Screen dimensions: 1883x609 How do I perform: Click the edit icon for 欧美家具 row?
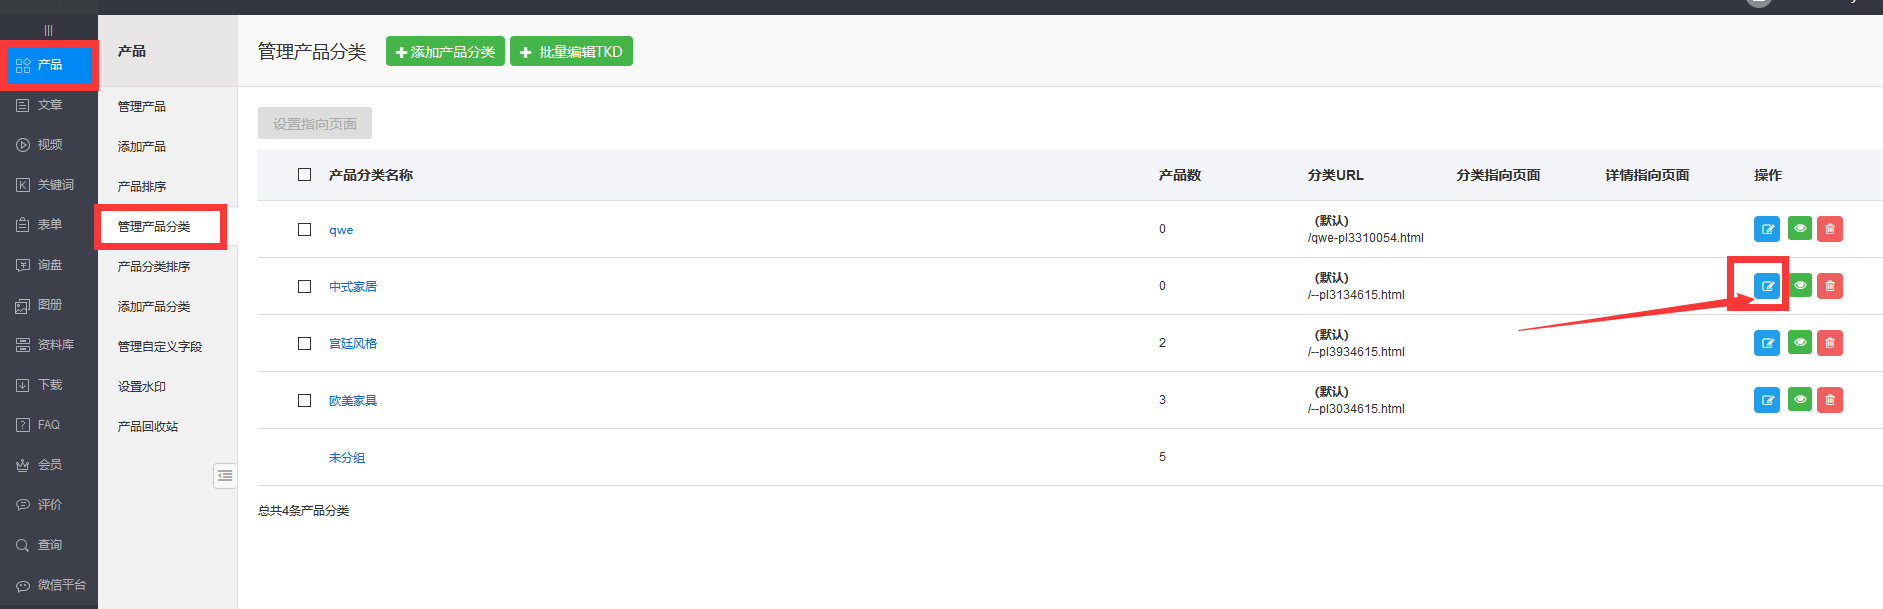coord(1767,400)
